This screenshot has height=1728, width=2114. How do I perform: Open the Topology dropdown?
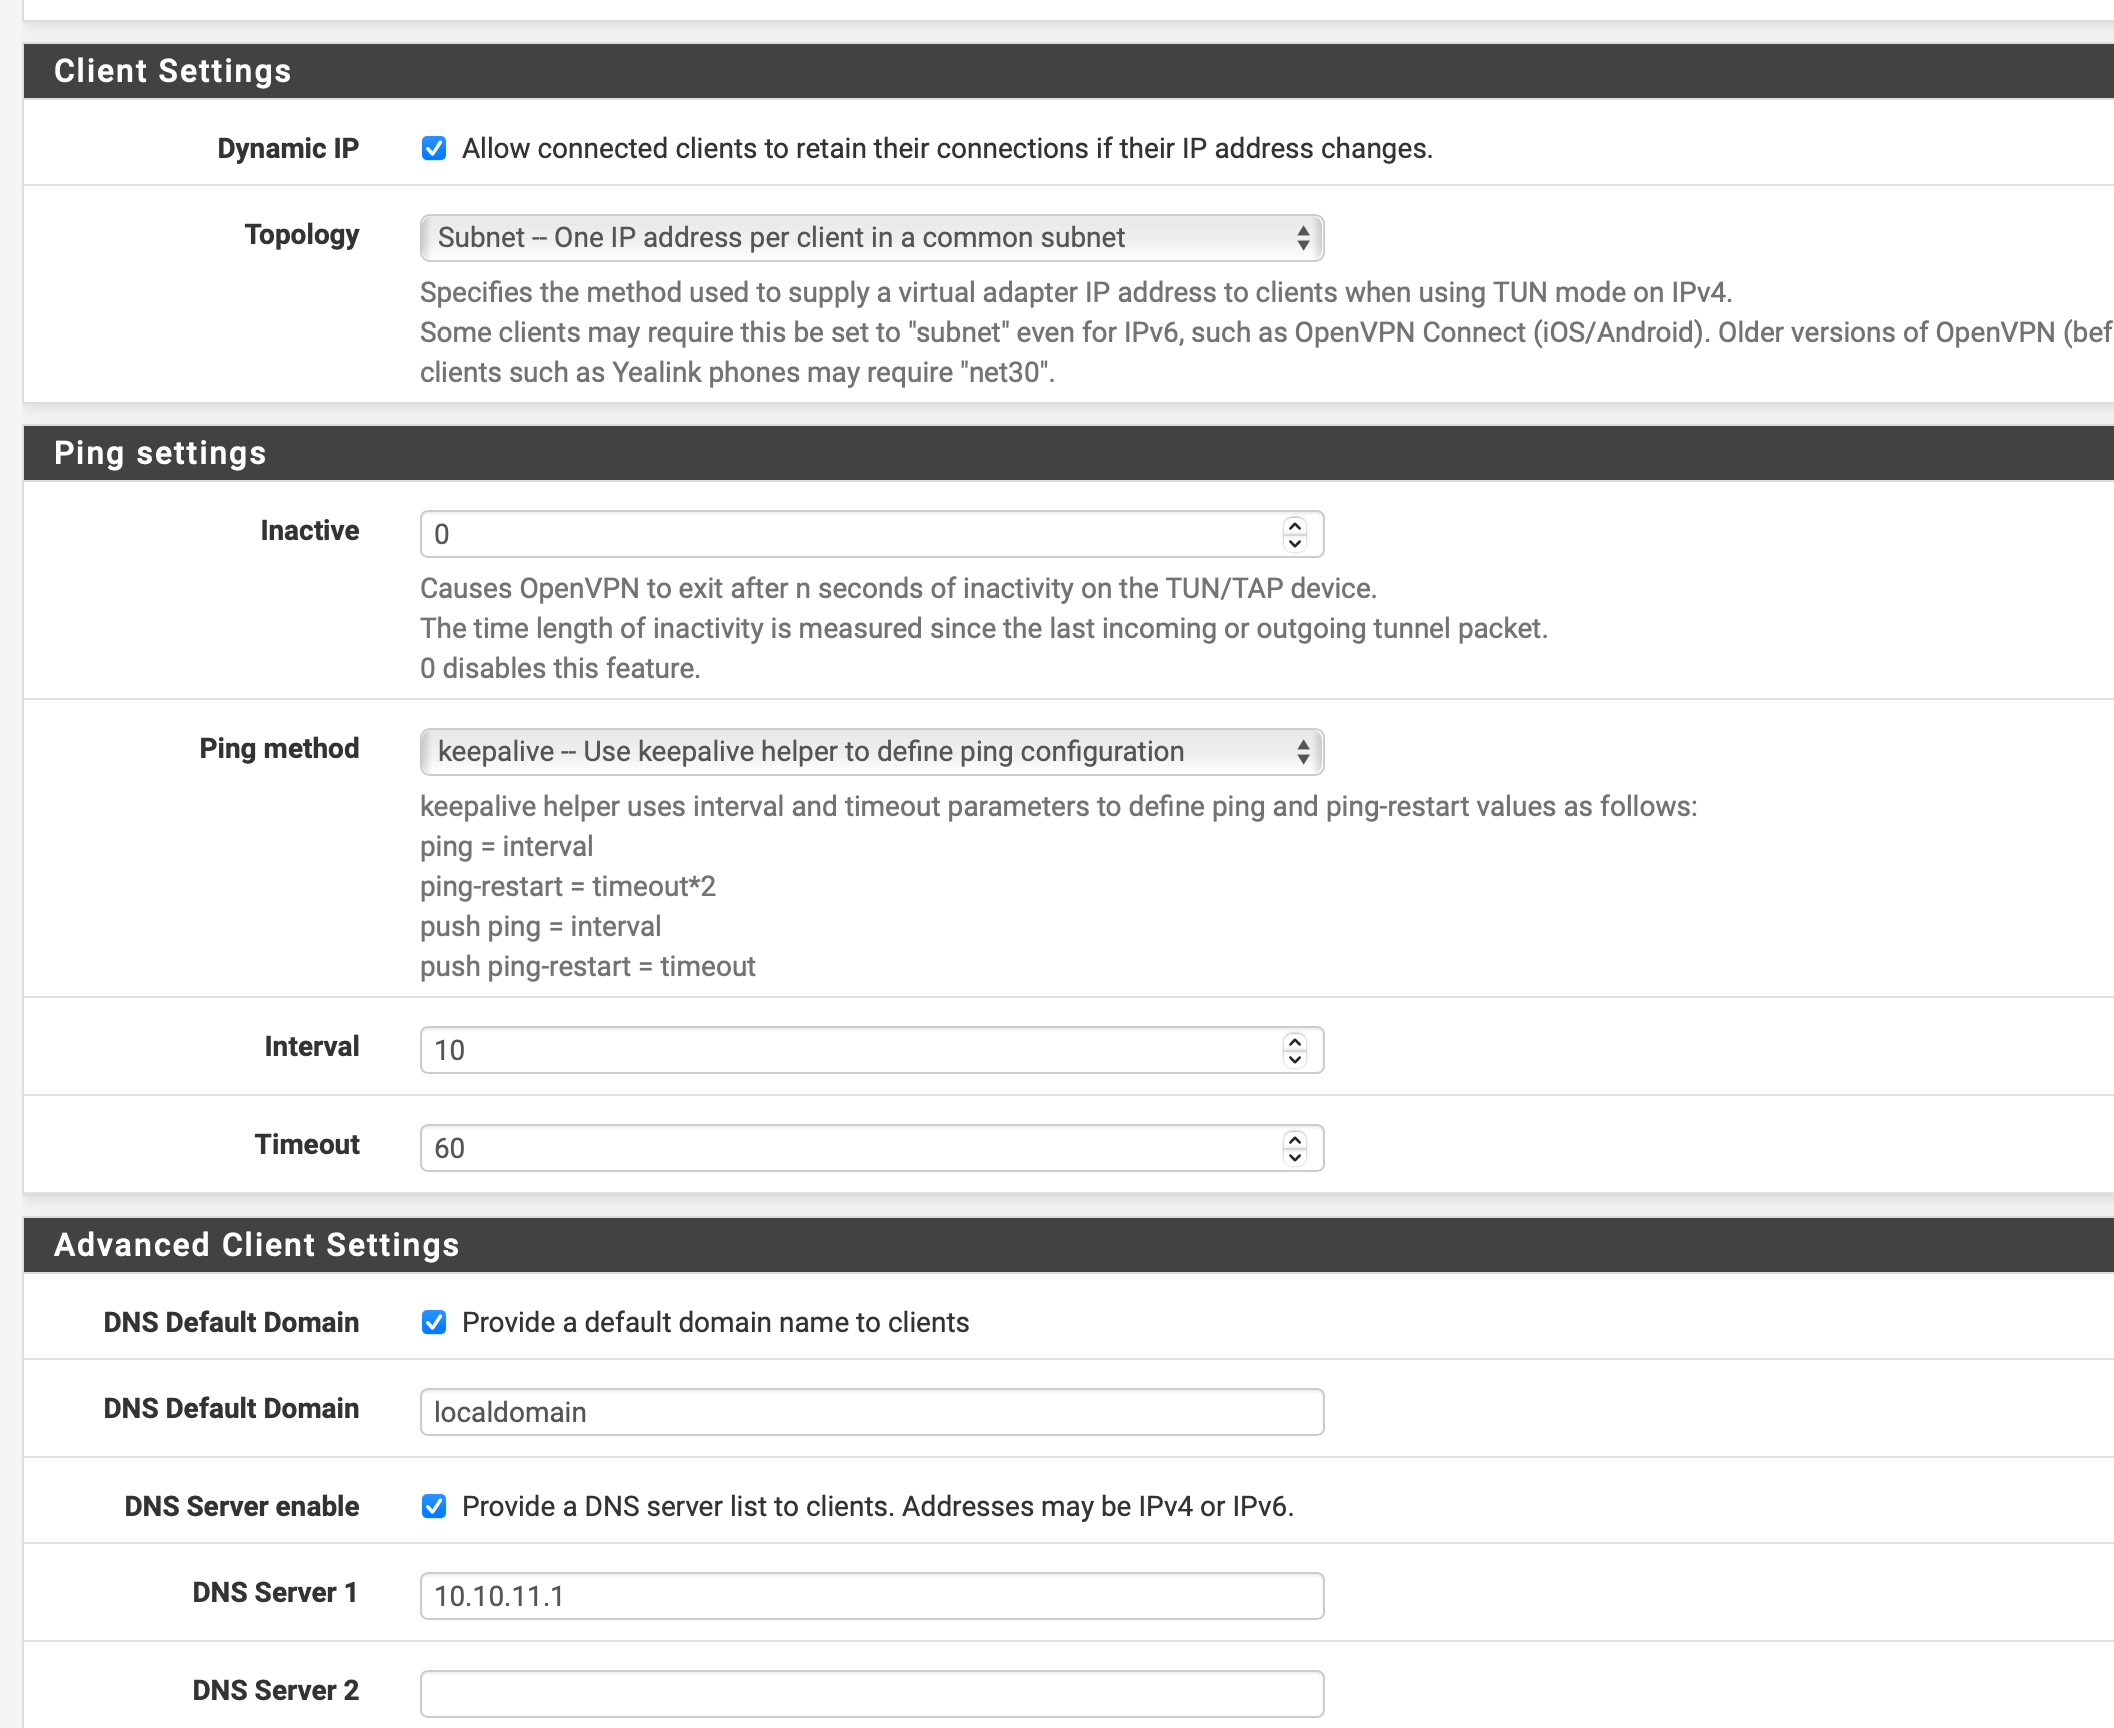point(871,238)
